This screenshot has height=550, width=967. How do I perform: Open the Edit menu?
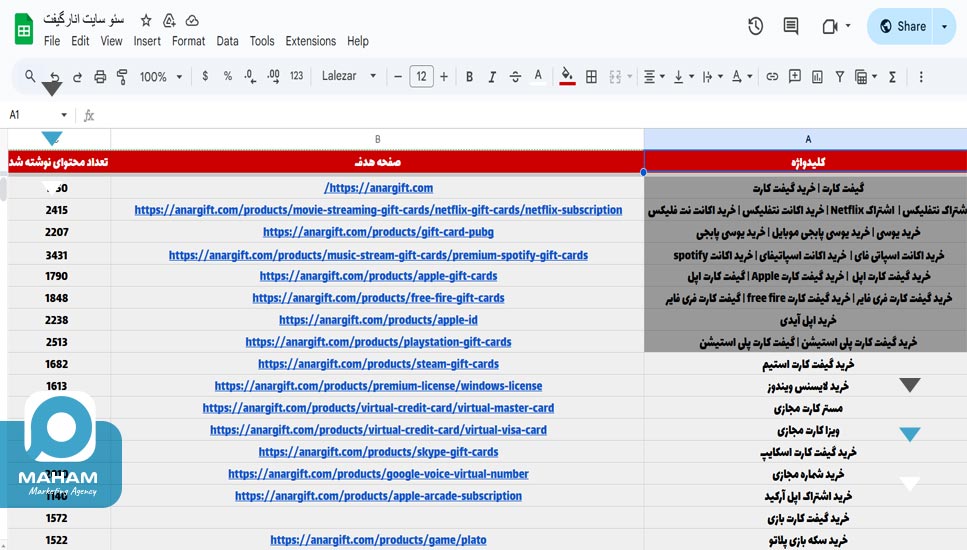(x=80, y=41)
